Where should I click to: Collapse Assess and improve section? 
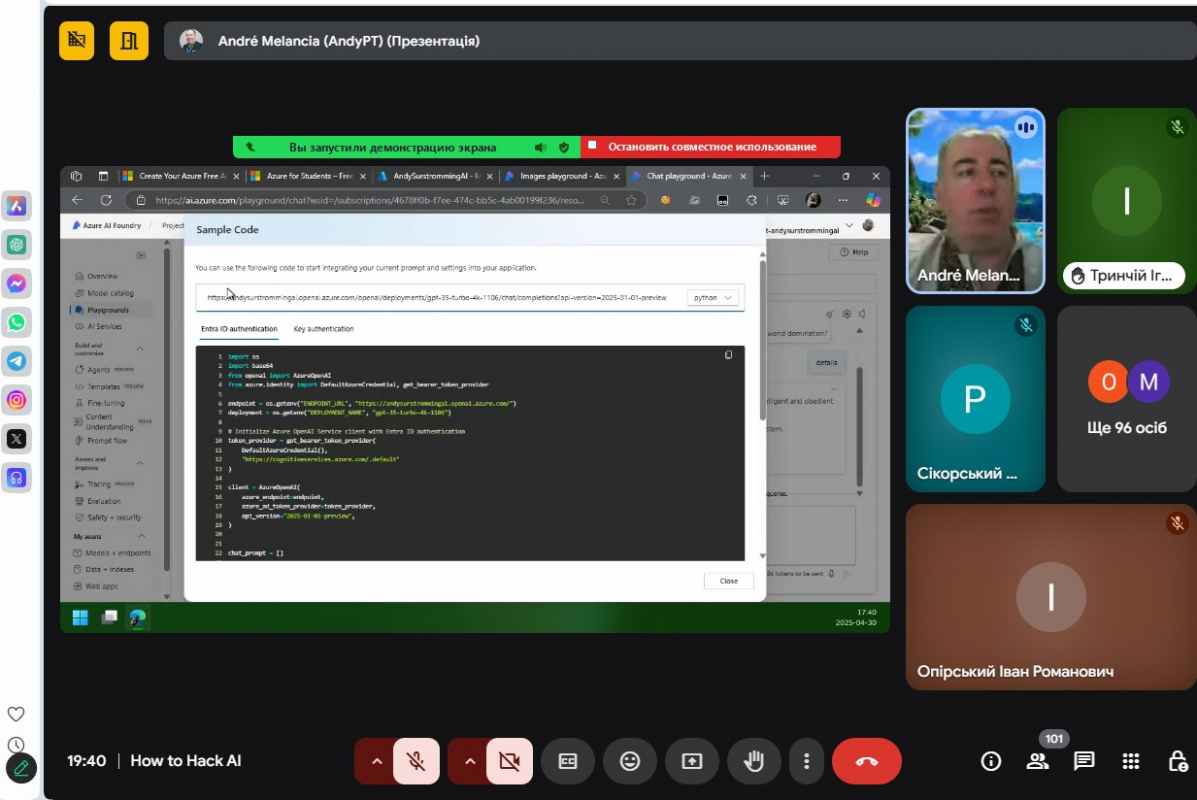tap(140, 463)
